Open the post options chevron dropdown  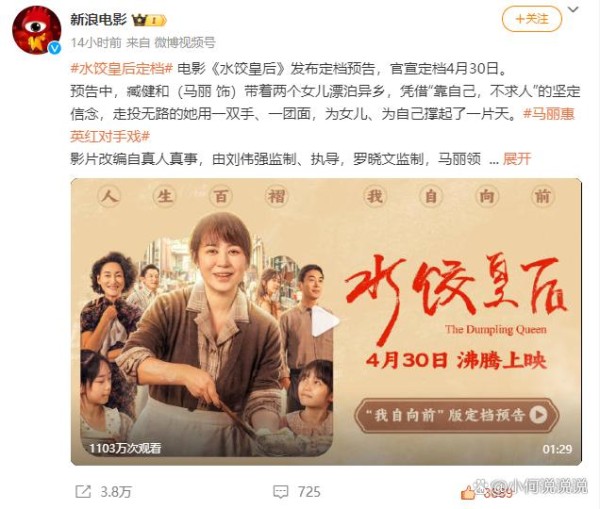click(x=573, y=10)
